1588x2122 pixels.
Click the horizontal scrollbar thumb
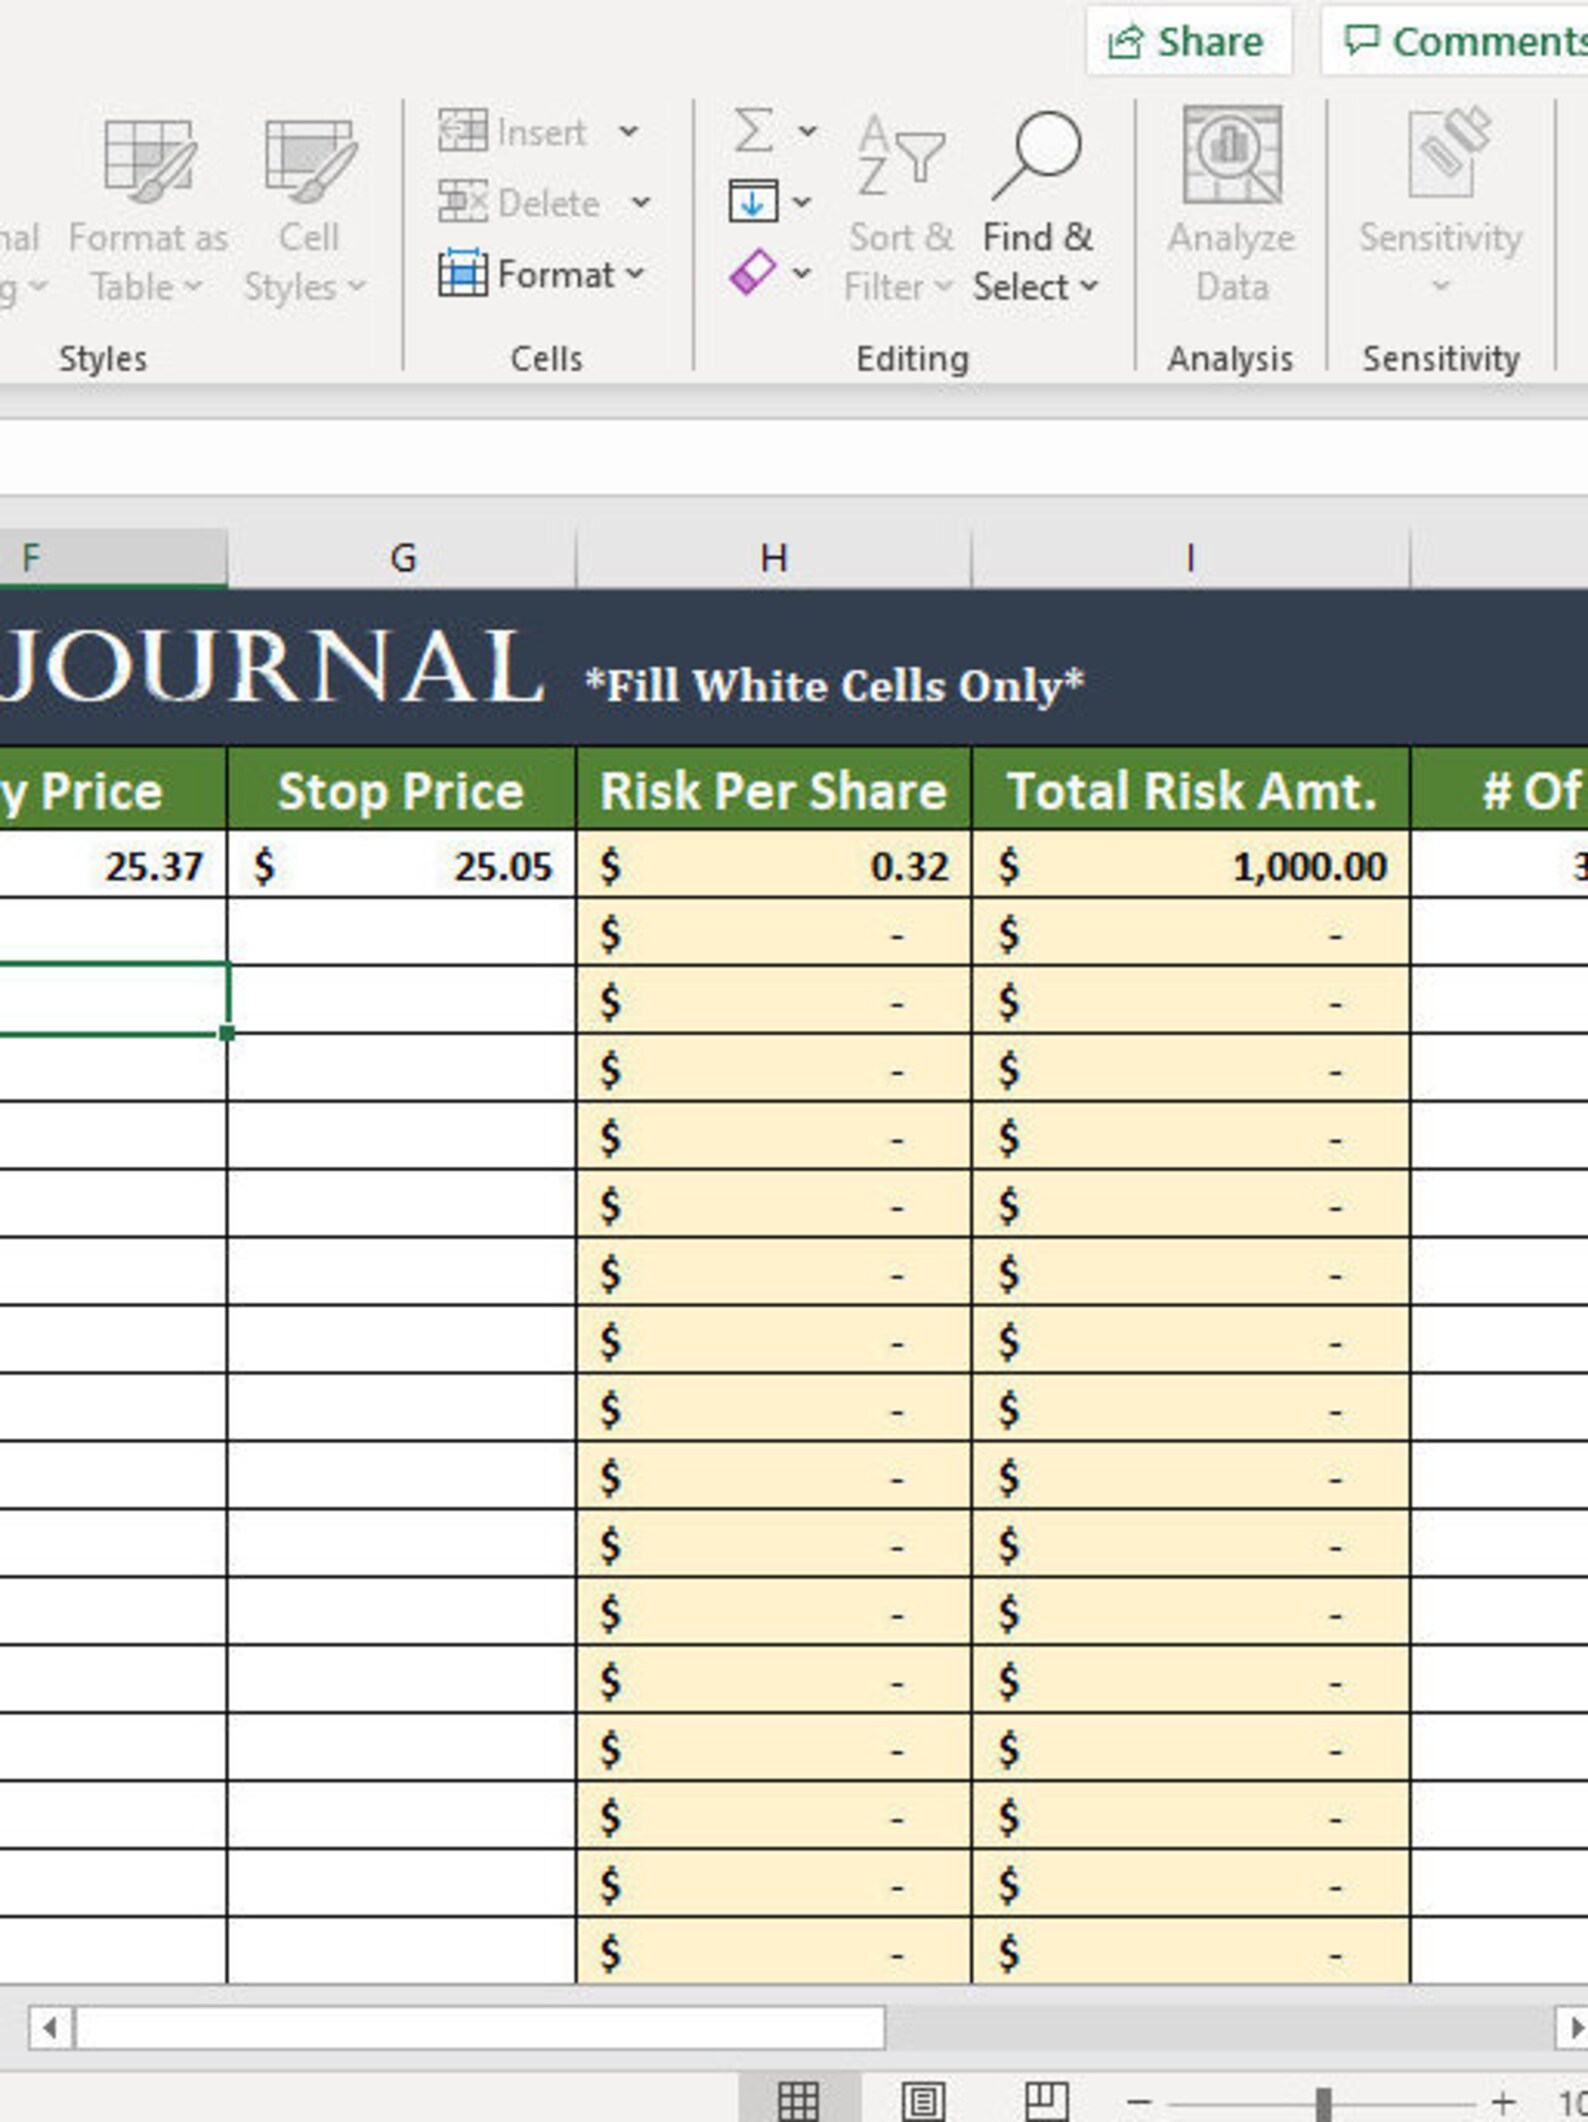point(480,2028)
